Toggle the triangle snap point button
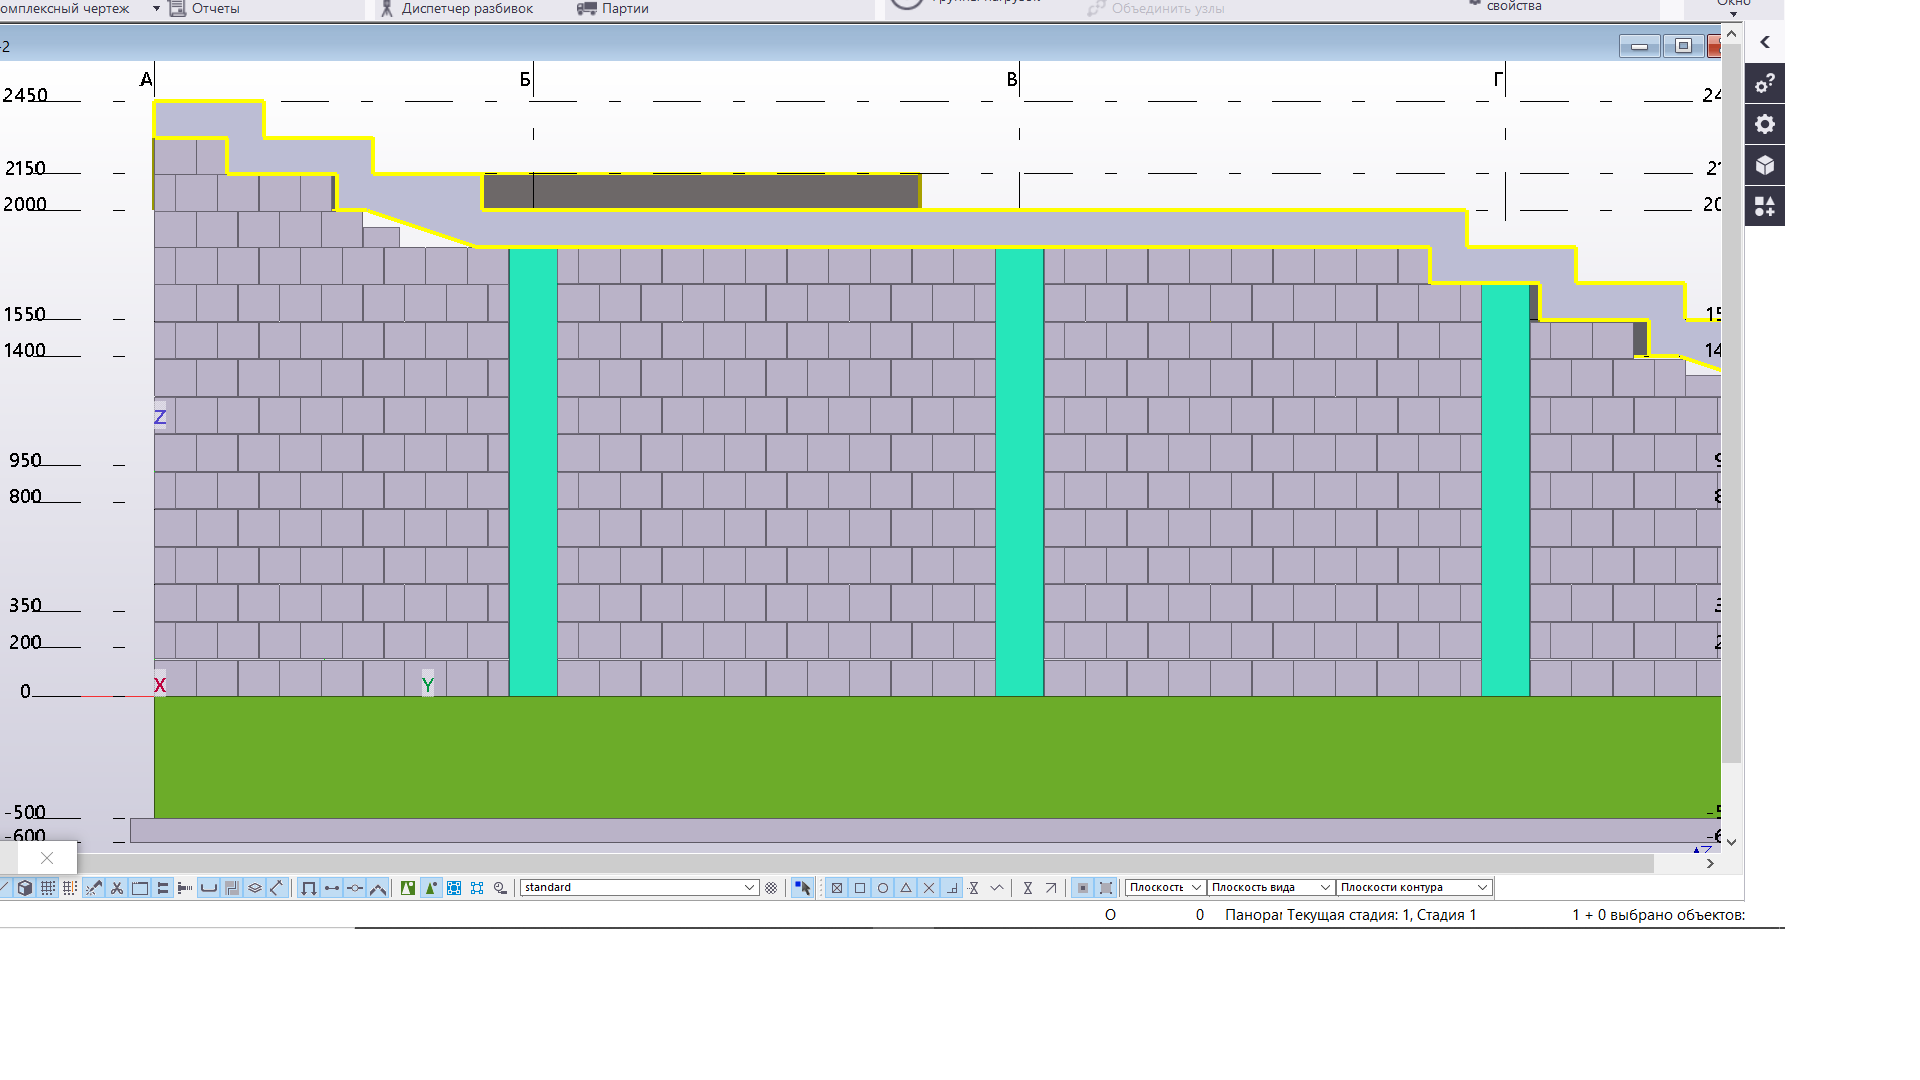This screenshot has width=1920, height=1080. (x=906, y=888)
